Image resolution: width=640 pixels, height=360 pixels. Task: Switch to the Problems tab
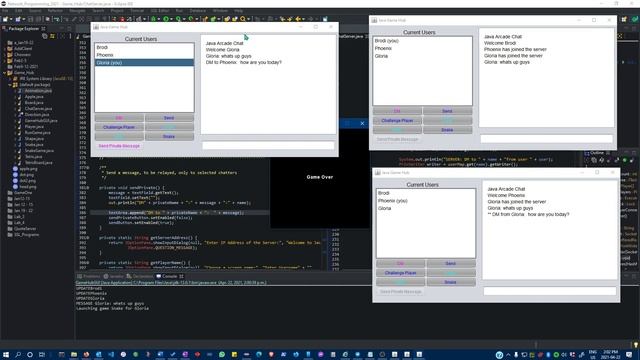[89, 276]
